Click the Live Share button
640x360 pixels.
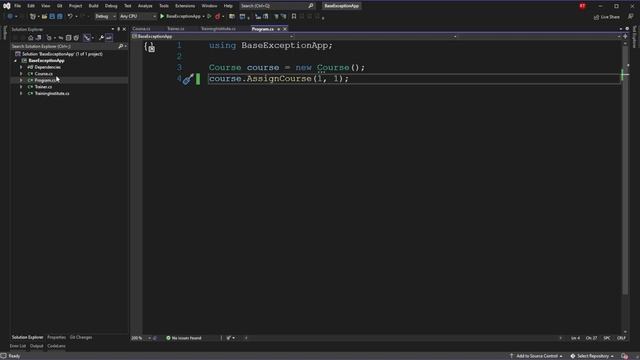607,17
